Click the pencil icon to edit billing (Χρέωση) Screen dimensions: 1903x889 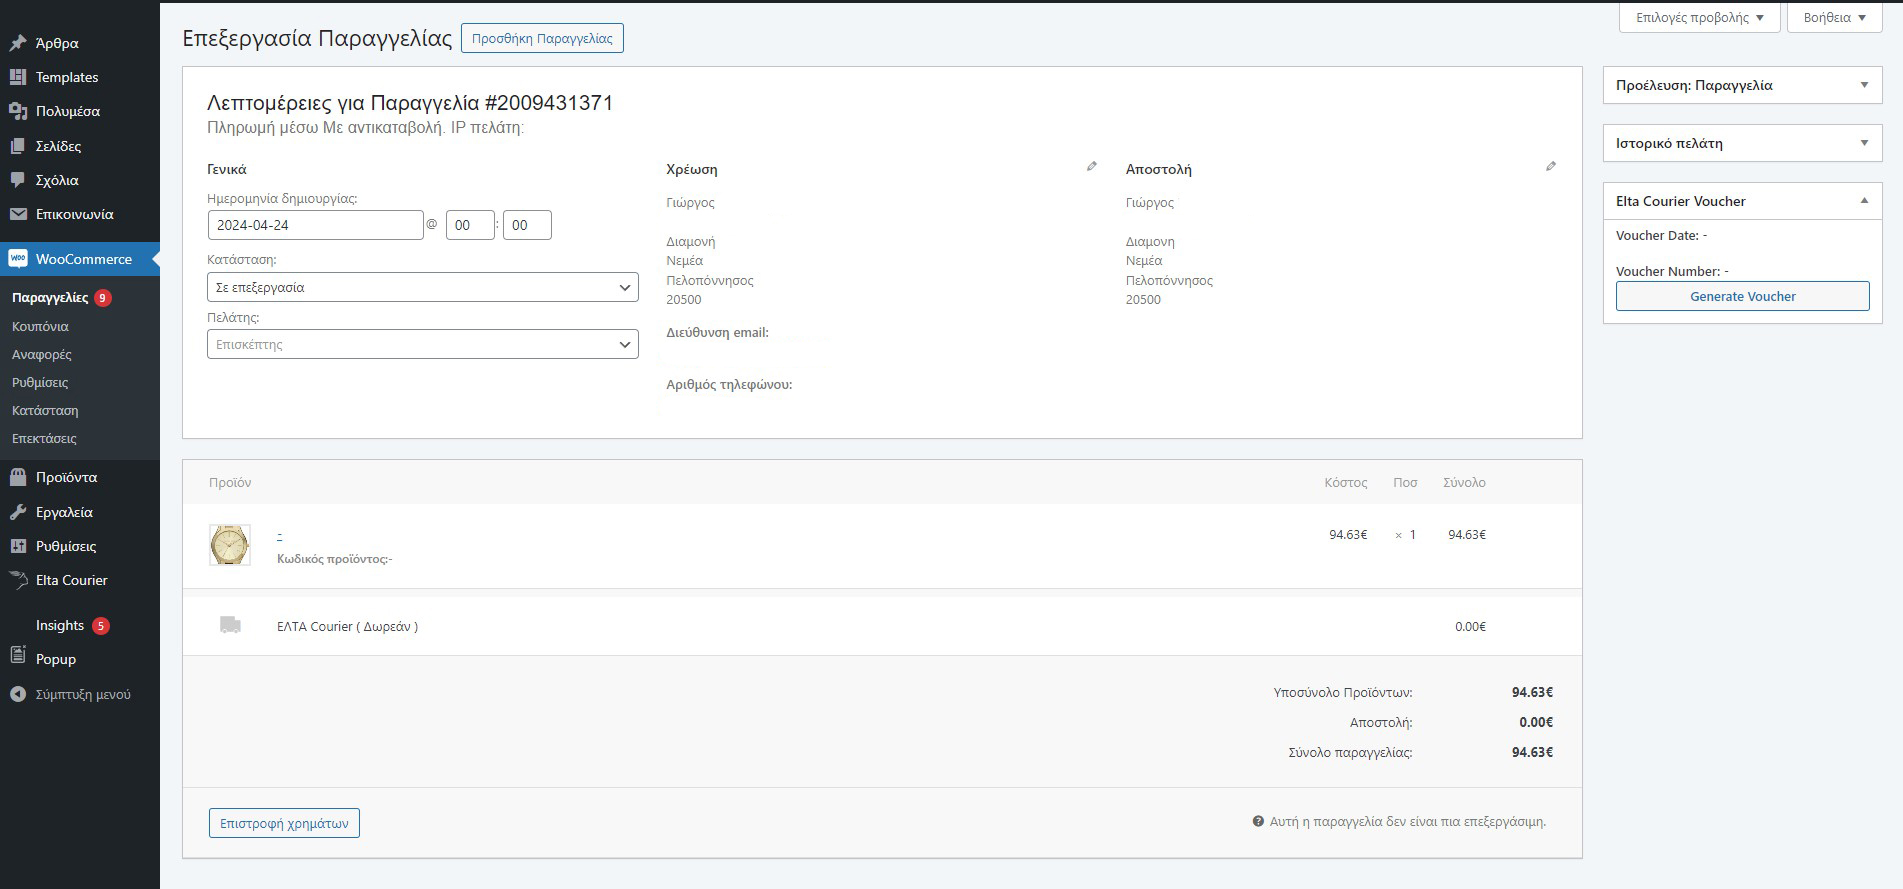coord(1091,167)
